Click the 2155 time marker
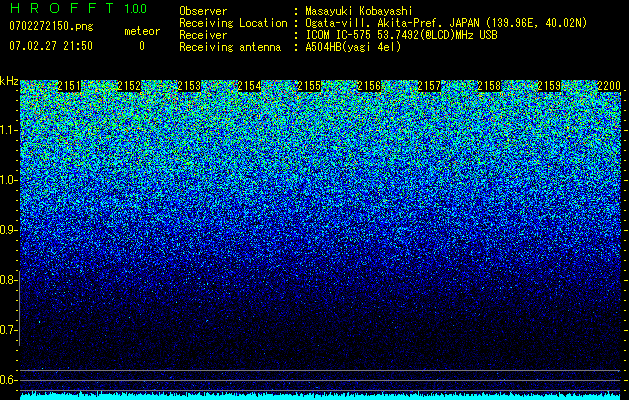The image size is (629, 400). pos(309,86)
